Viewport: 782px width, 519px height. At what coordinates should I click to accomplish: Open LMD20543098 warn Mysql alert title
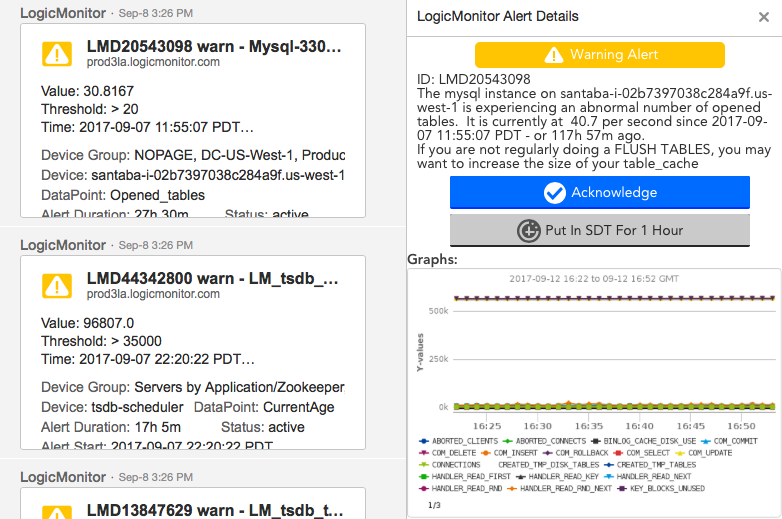point(214,46)
